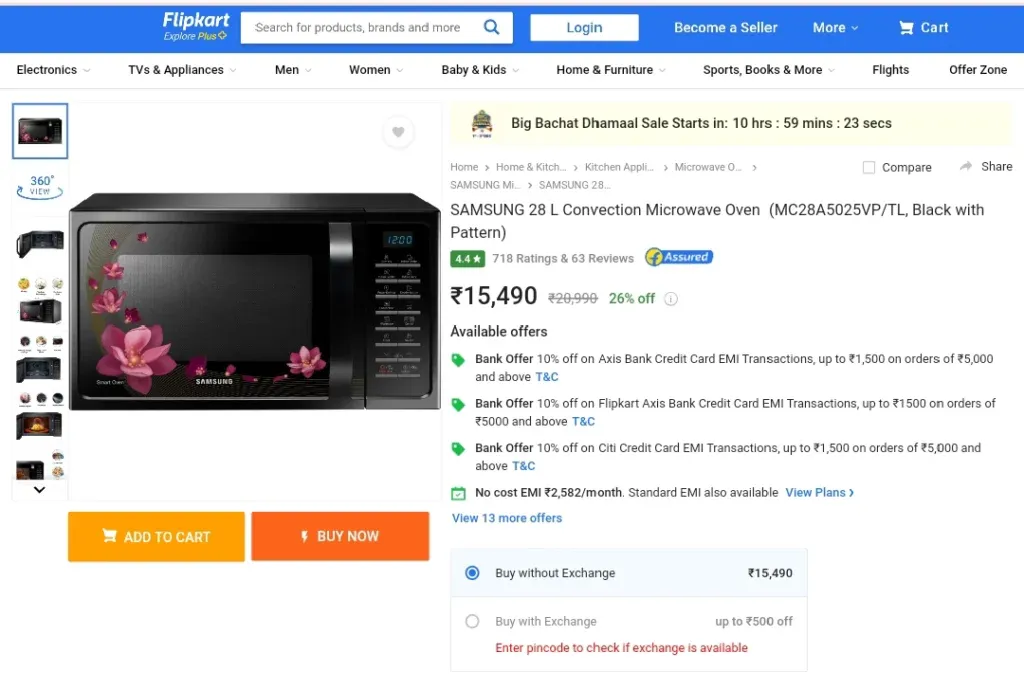Click the price info icon
The height and width of the screenshot is (690, 1024).
pos(671,299)
